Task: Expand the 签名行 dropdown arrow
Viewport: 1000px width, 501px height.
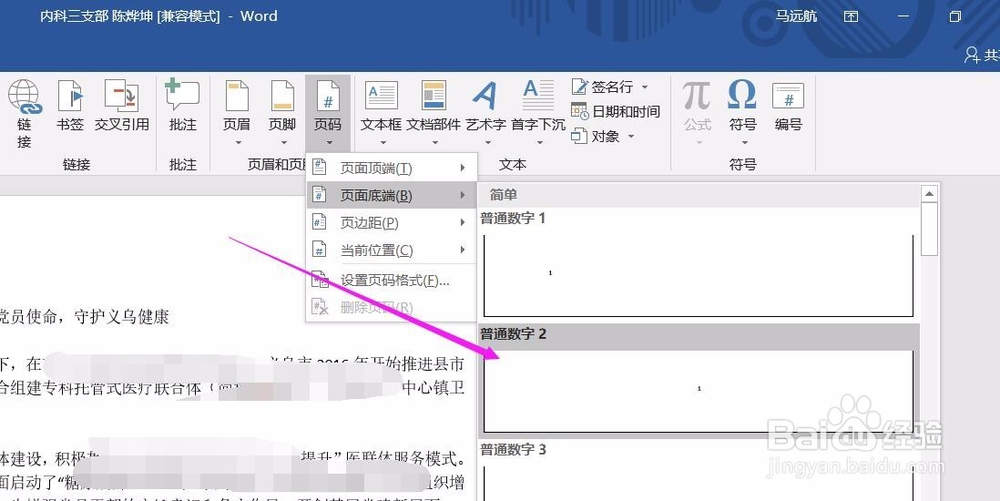Action: tap(644, 87)
